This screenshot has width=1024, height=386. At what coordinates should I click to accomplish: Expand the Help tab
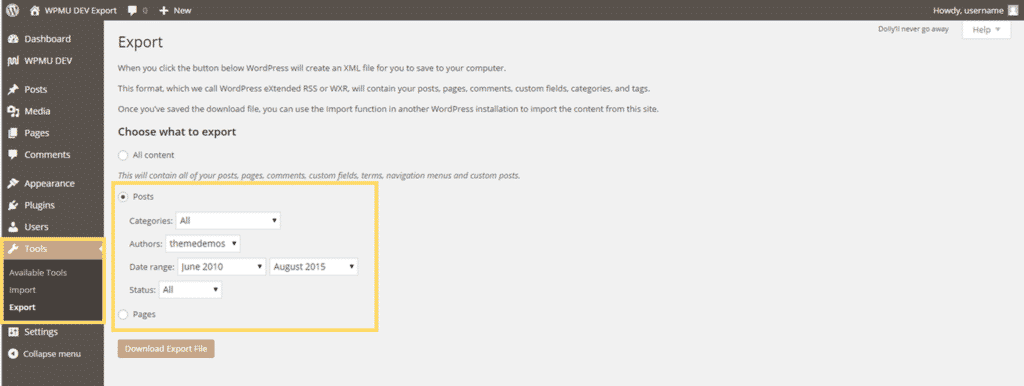986,30
